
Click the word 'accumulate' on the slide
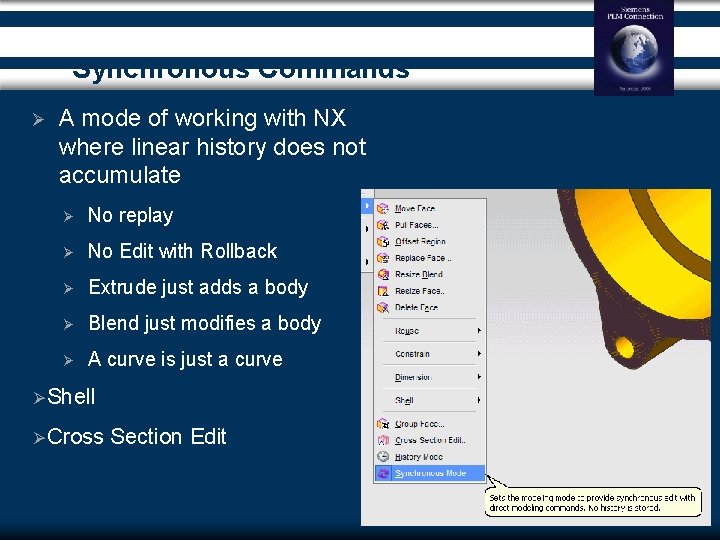[120, 175]
